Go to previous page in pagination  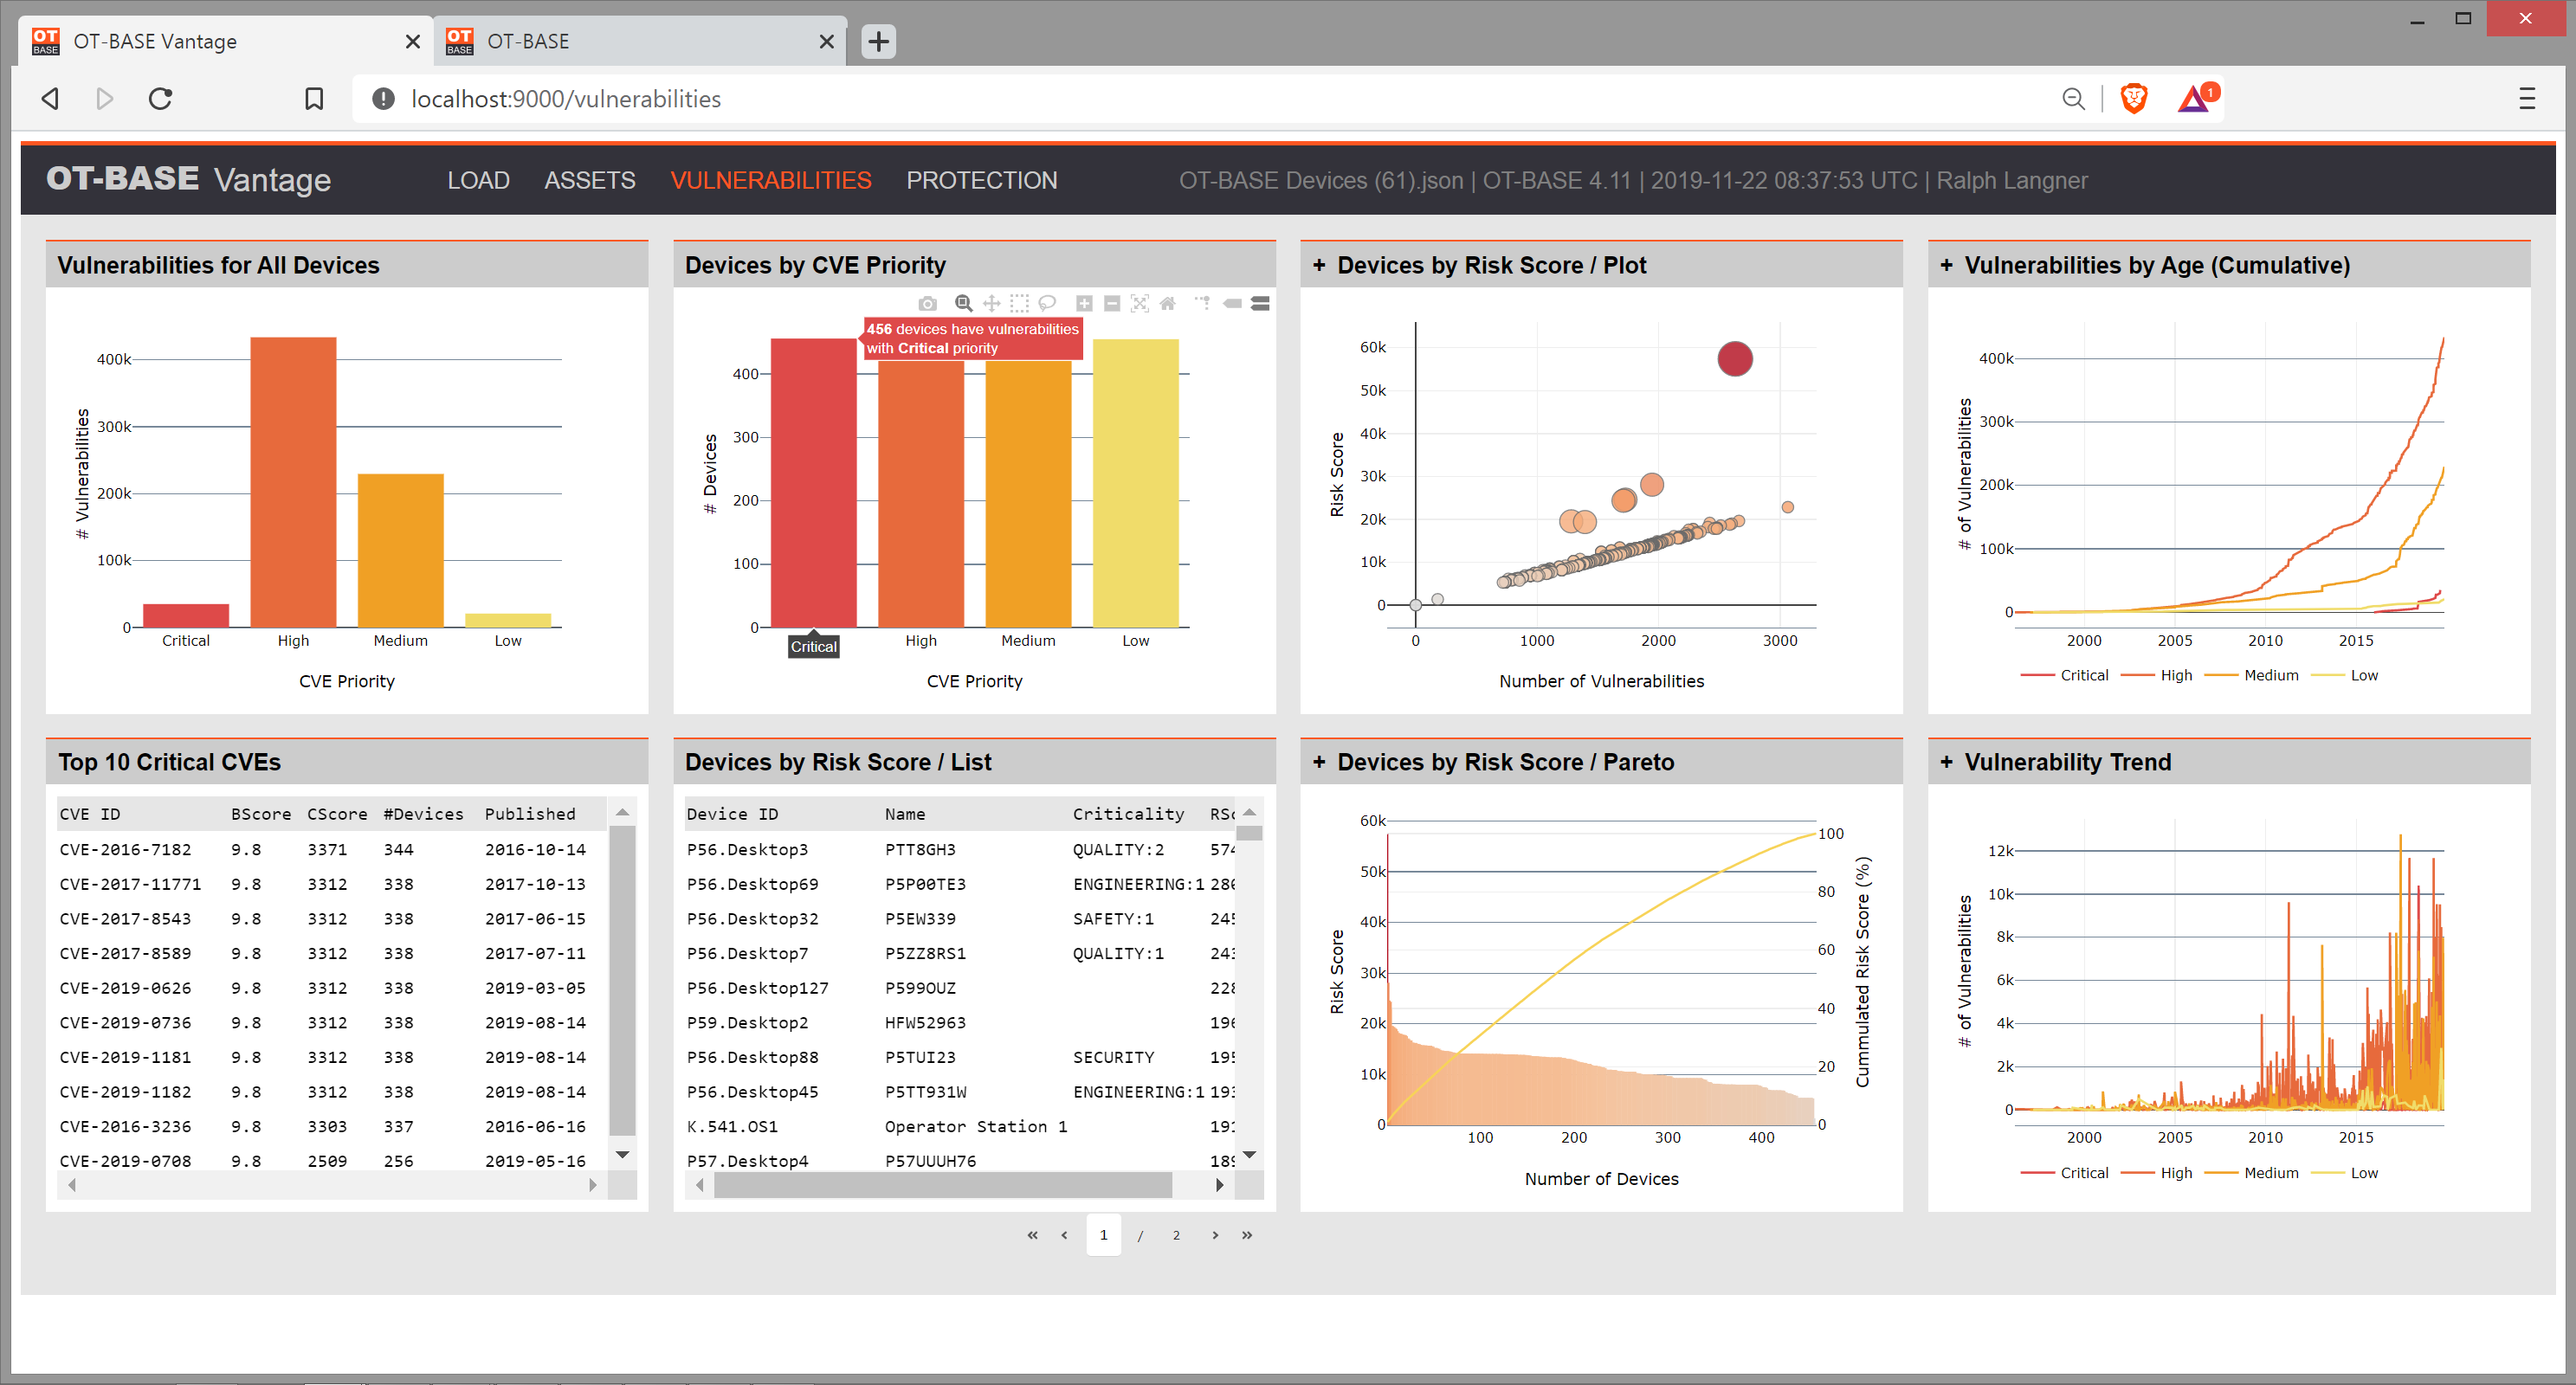point(1064,1235)
